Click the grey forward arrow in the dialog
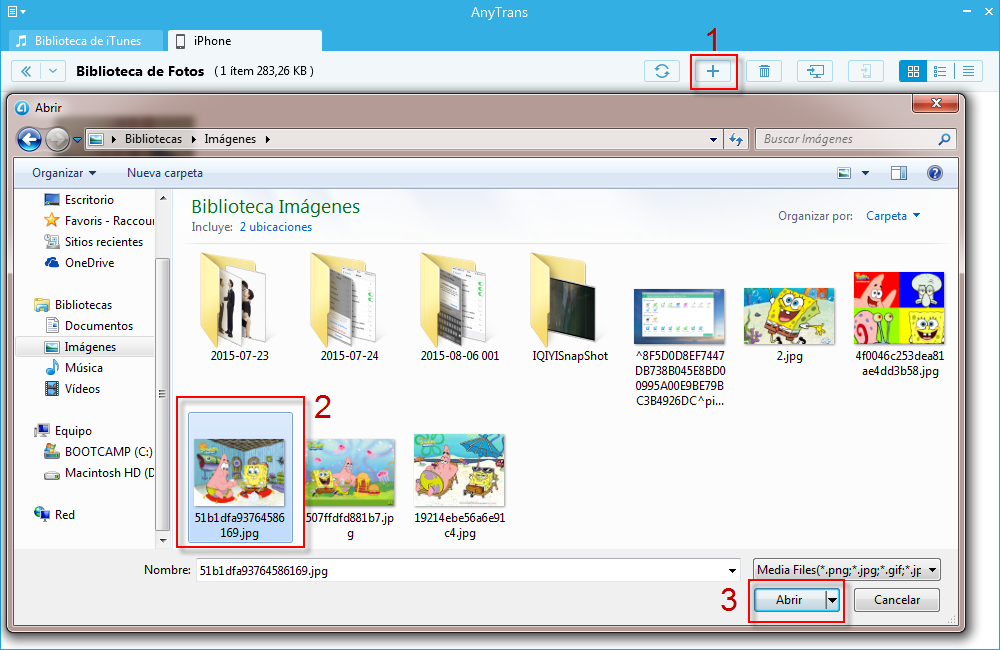This screenshot has height=650, width=1000. pyautogui.click(x=57, y=139)
